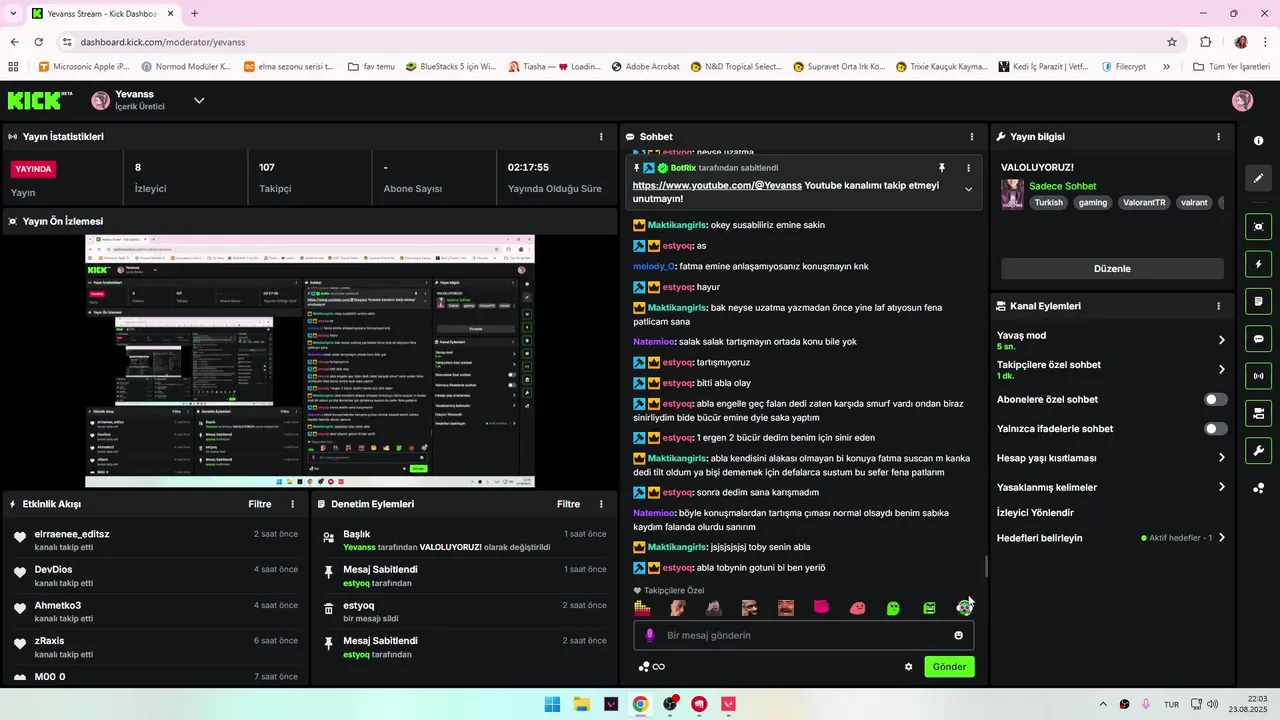Open the Filecrypt bookmark
This screenshot has height=720, width=1280.
pos(1124,67)
